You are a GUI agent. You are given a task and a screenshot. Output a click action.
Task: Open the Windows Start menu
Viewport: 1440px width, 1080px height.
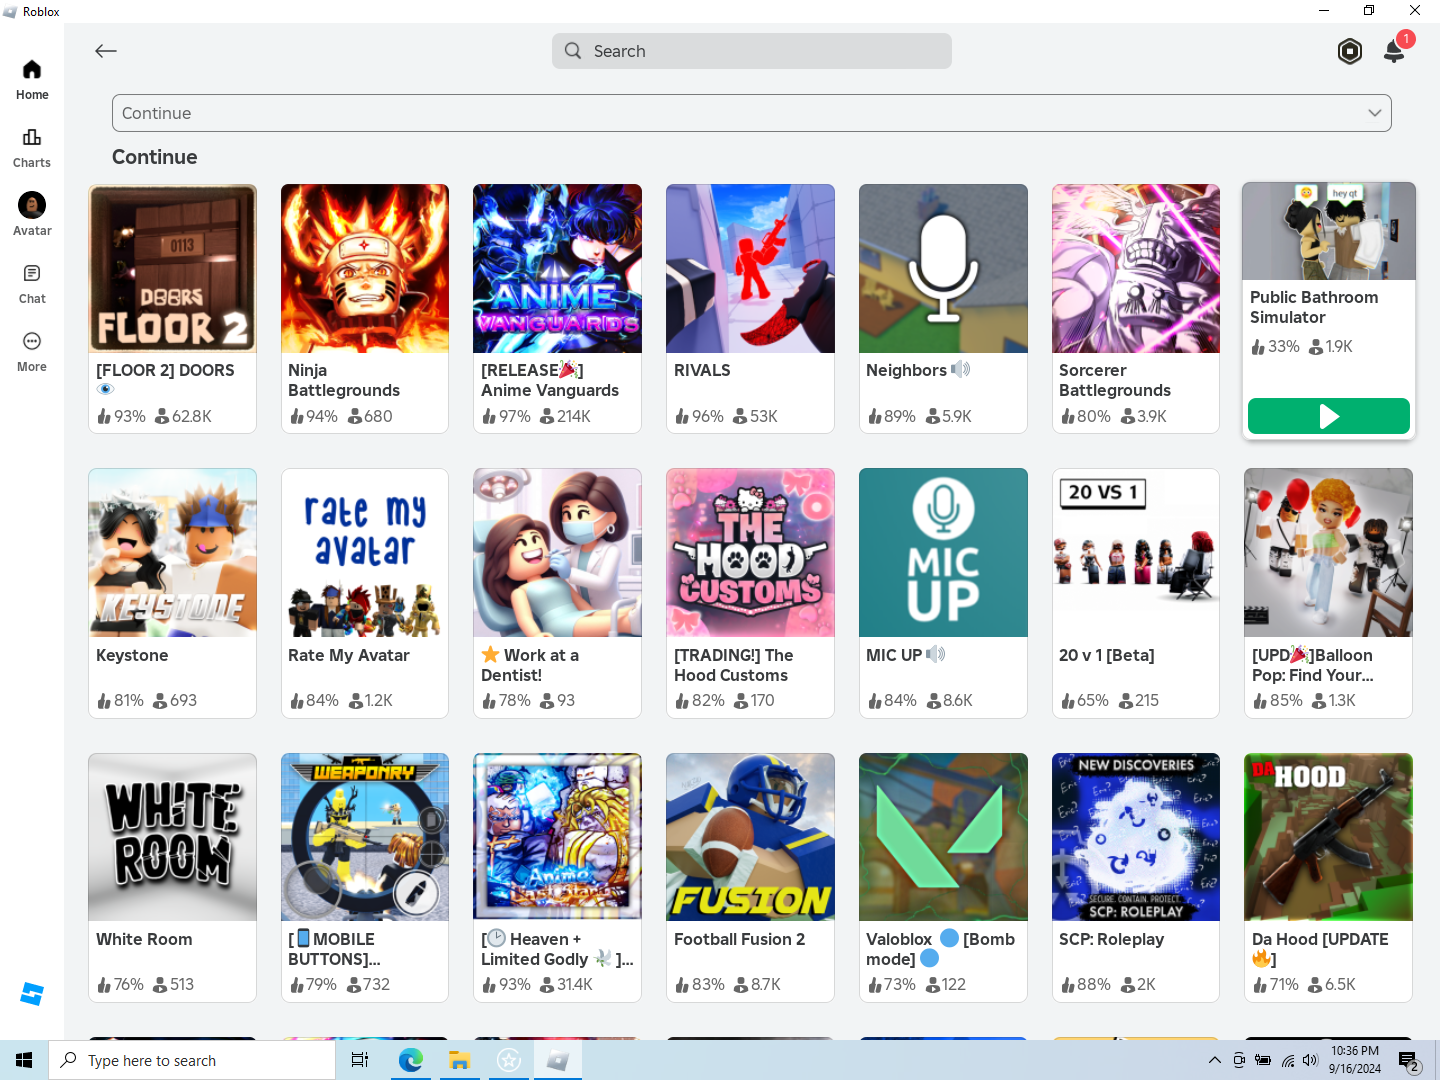click(x=24, y=1060)
